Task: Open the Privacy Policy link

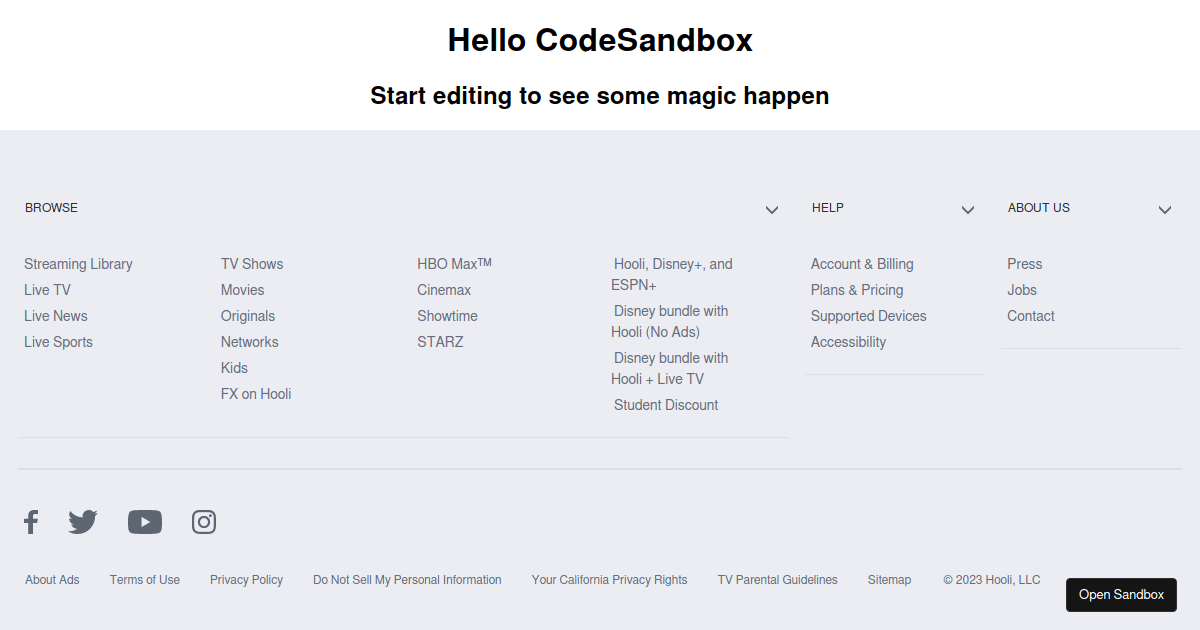Action: pyautogui.click(x=246, y=579)
